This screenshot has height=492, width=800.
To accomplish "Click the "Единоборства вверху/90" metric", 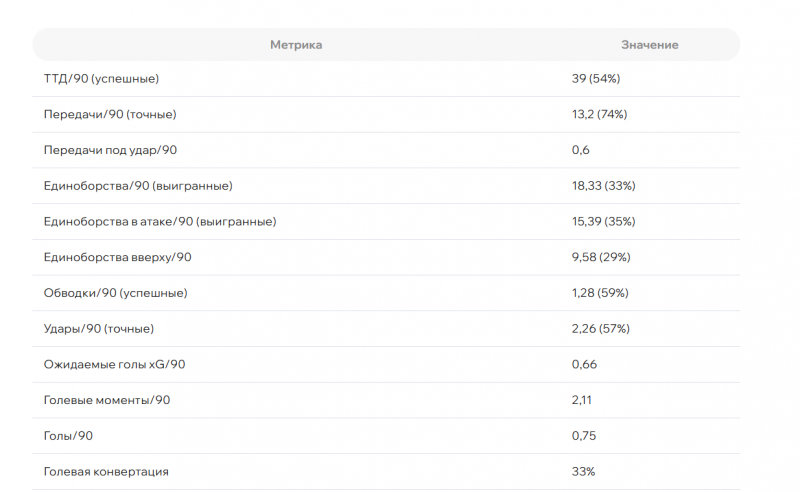I will click(117, 257).
